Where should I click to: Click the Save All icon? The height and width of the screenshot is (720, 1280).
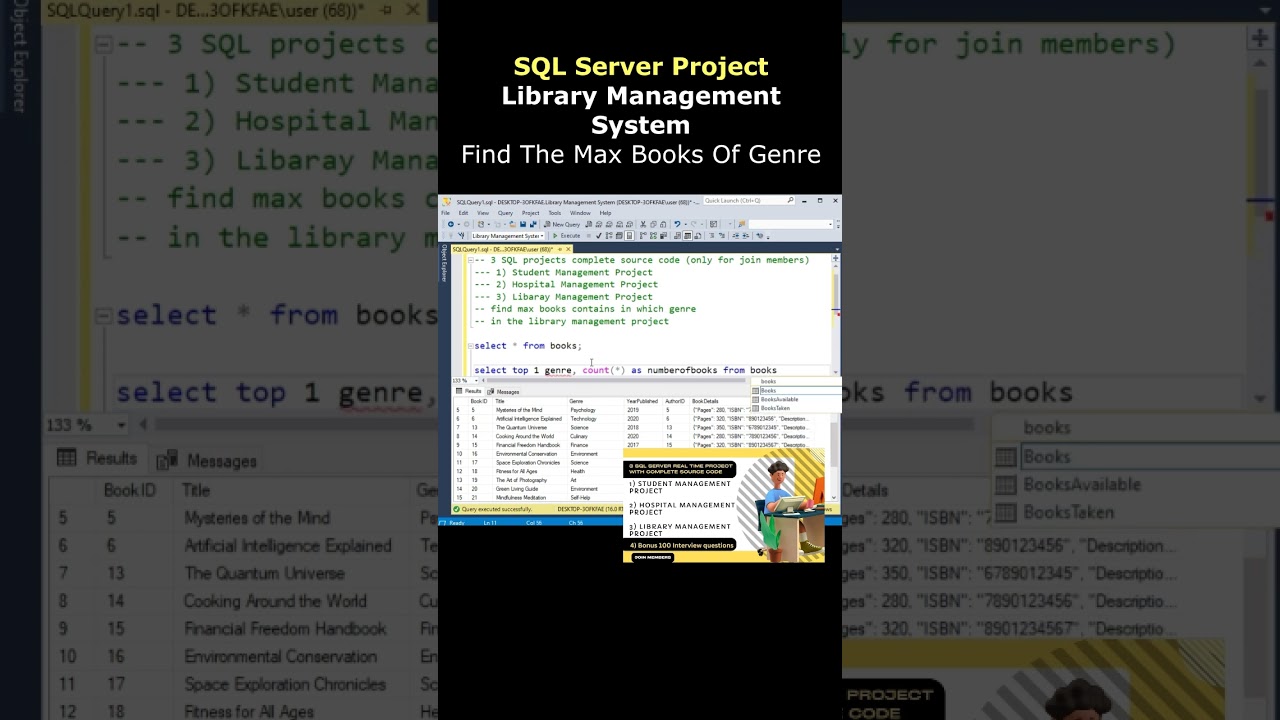tap(533, 224)
